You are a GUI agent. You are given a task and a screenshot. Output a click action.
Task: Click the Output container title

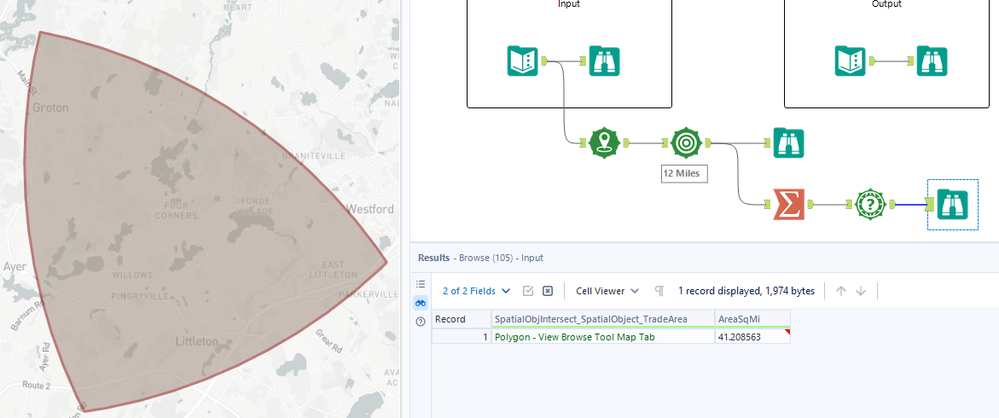tap(887, 4)
